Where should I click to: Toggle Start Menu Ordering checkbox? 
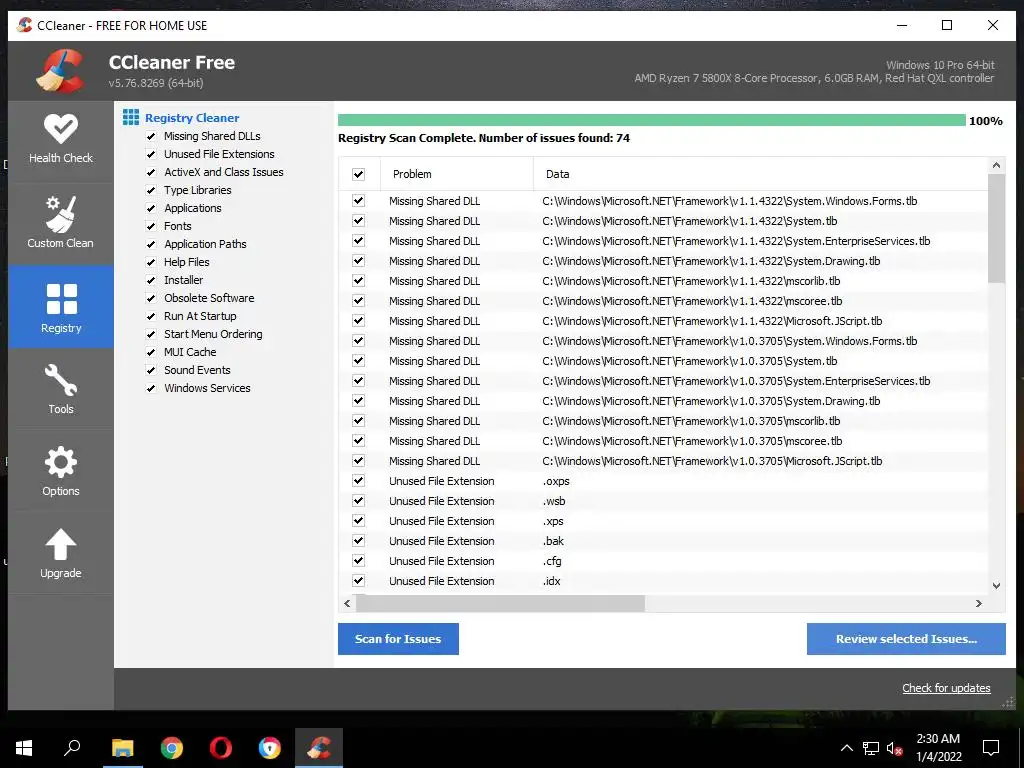(151, 334)
